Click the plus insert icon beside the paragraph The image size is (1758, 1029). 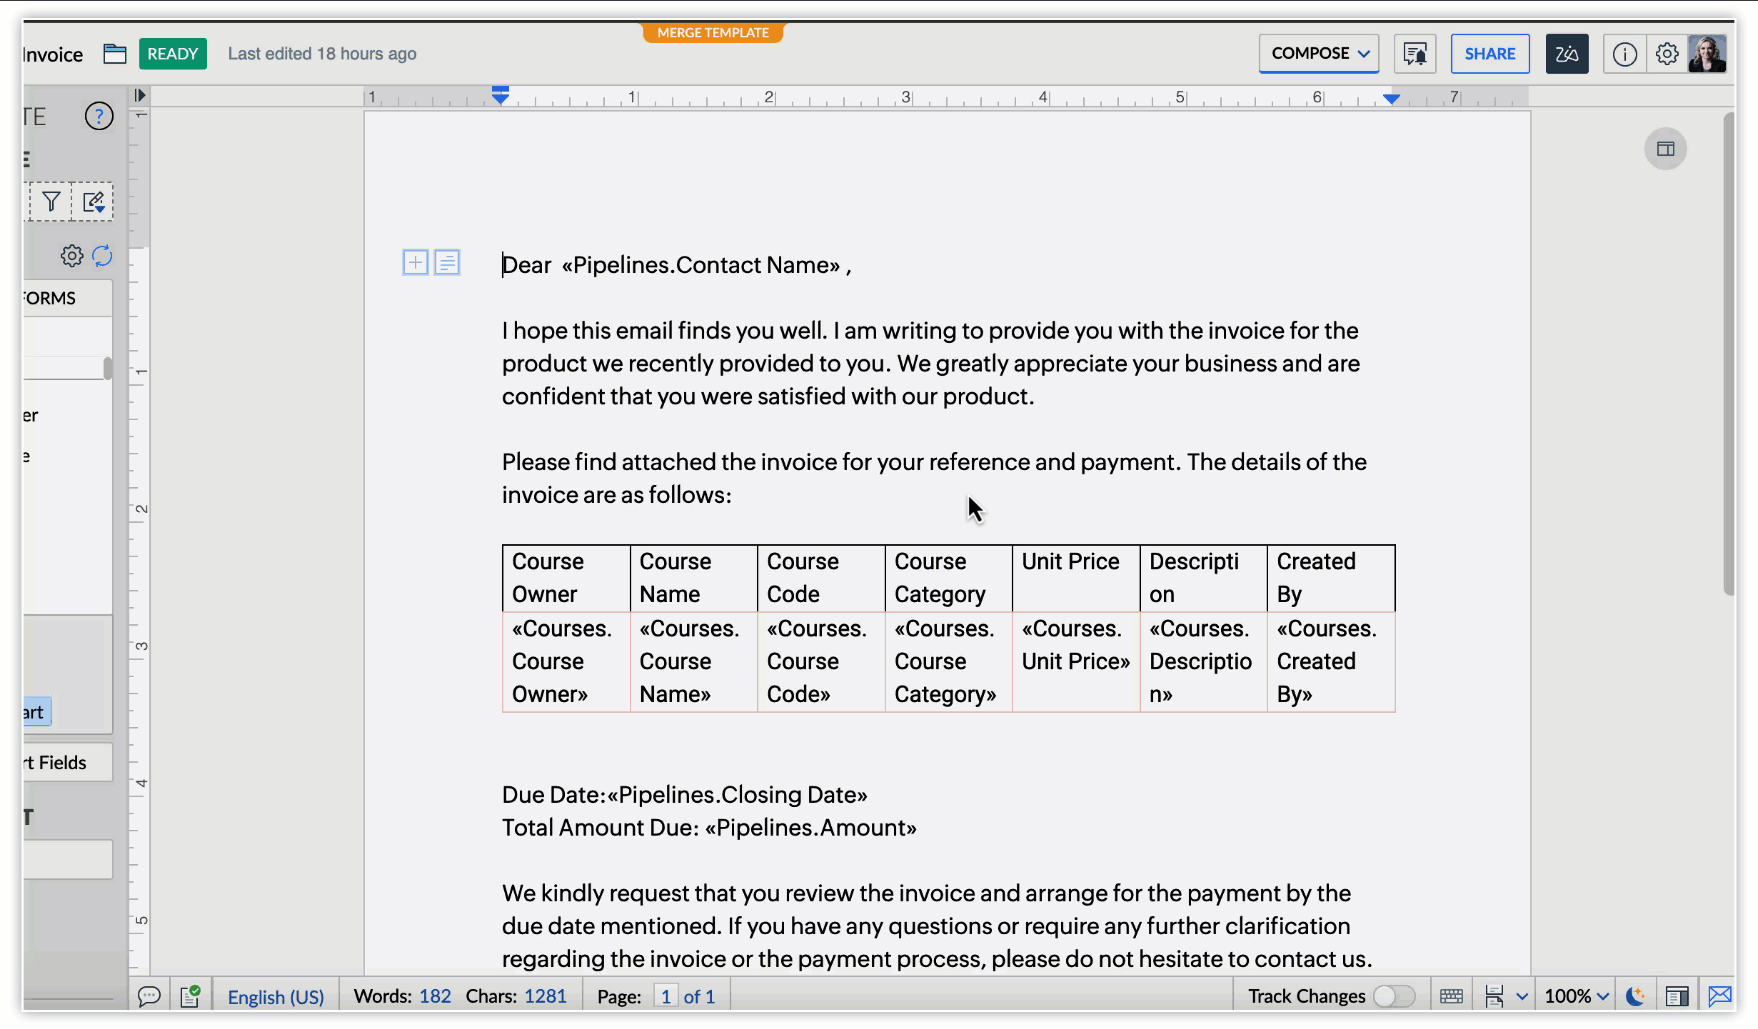click(x=415, y=263)
